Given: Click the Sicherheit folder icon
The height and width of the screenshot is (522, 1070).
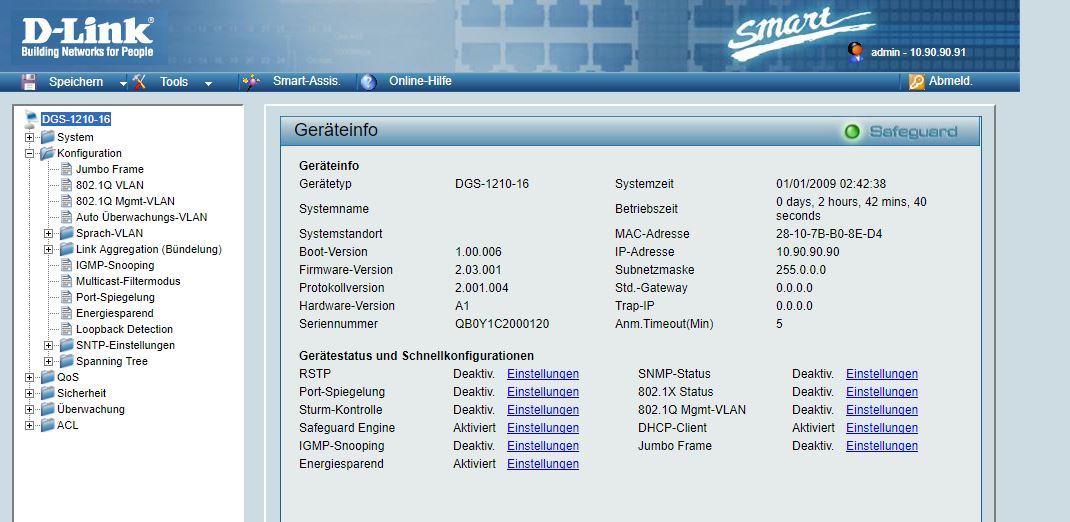Looking at the screenshot, I should click(x=47, y=393).
